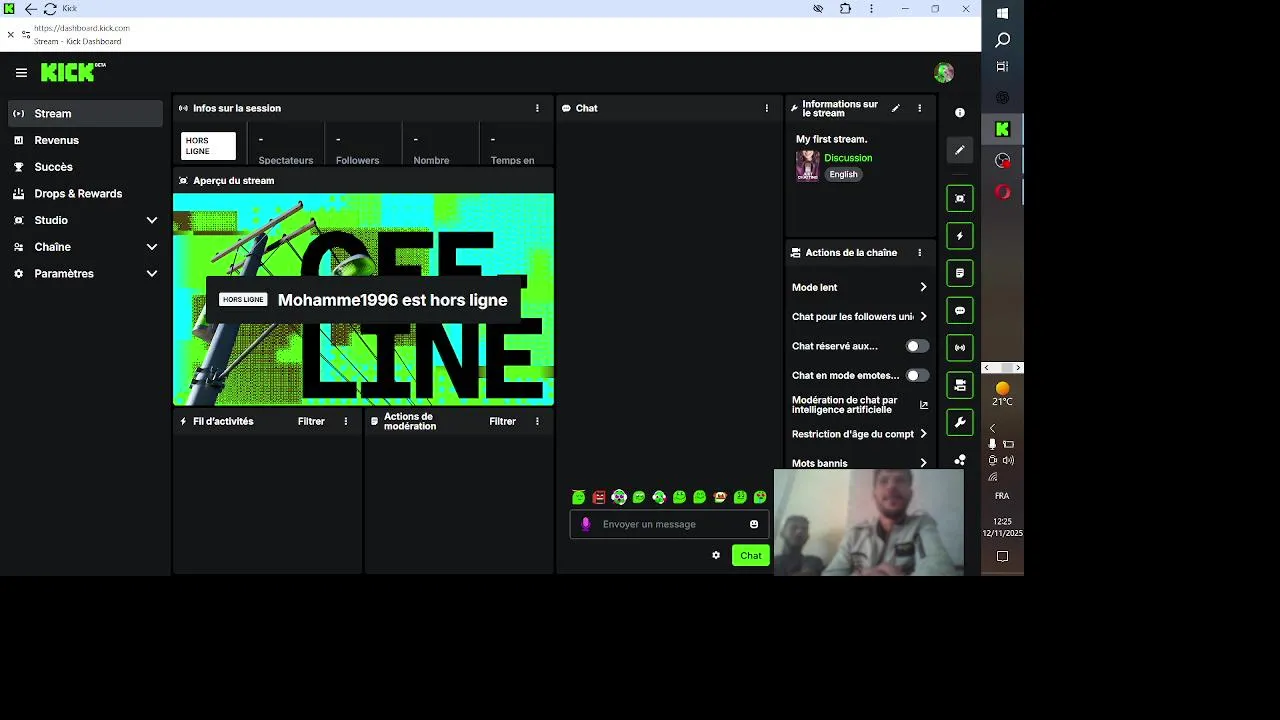Open the Windows notification center icon
Viewport: 1280px width, 720px height.
1002,556
